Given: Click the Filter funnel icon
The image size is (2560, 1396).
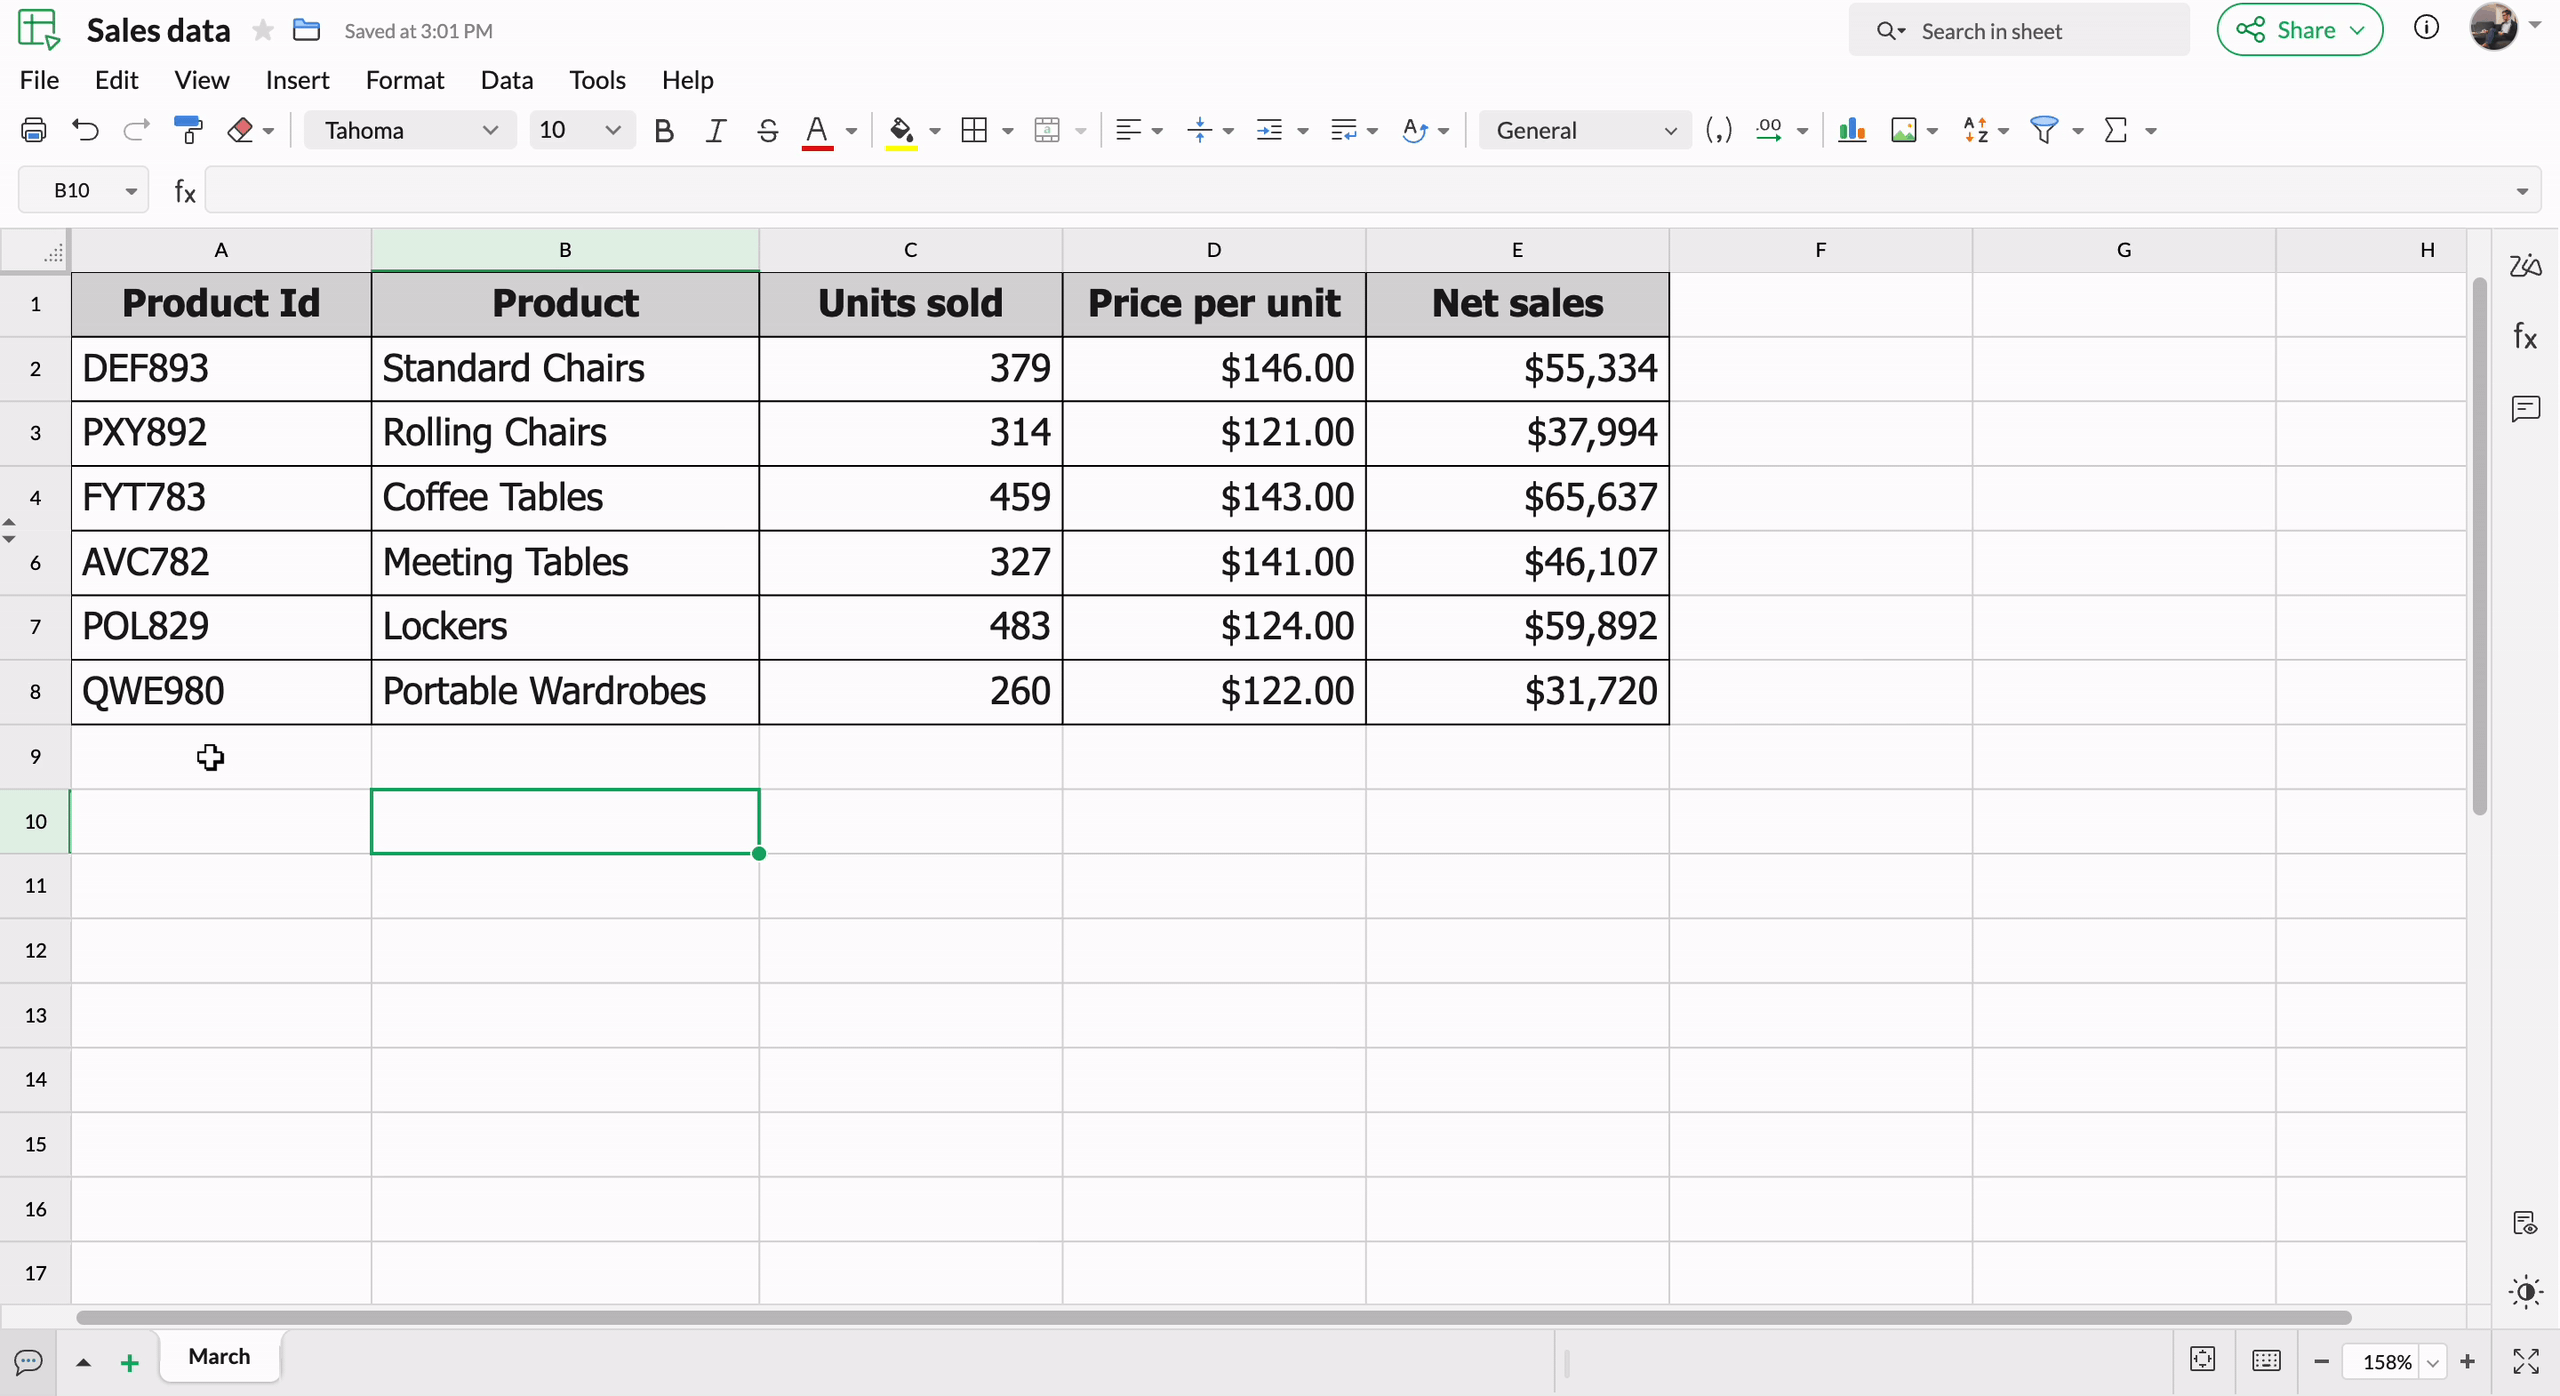Looking at the screenshot, I should click(x=2043, y=130).
